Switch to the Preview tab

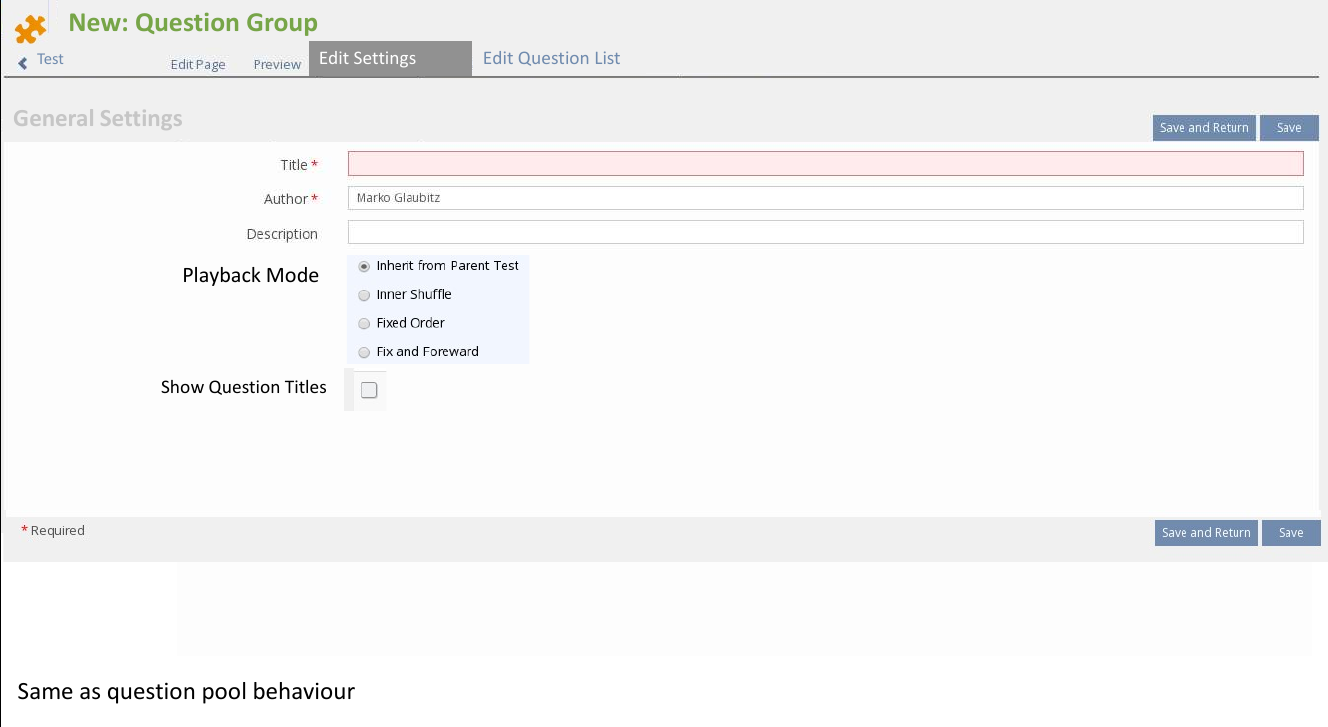pyautogui.click(x=277, y=64)
